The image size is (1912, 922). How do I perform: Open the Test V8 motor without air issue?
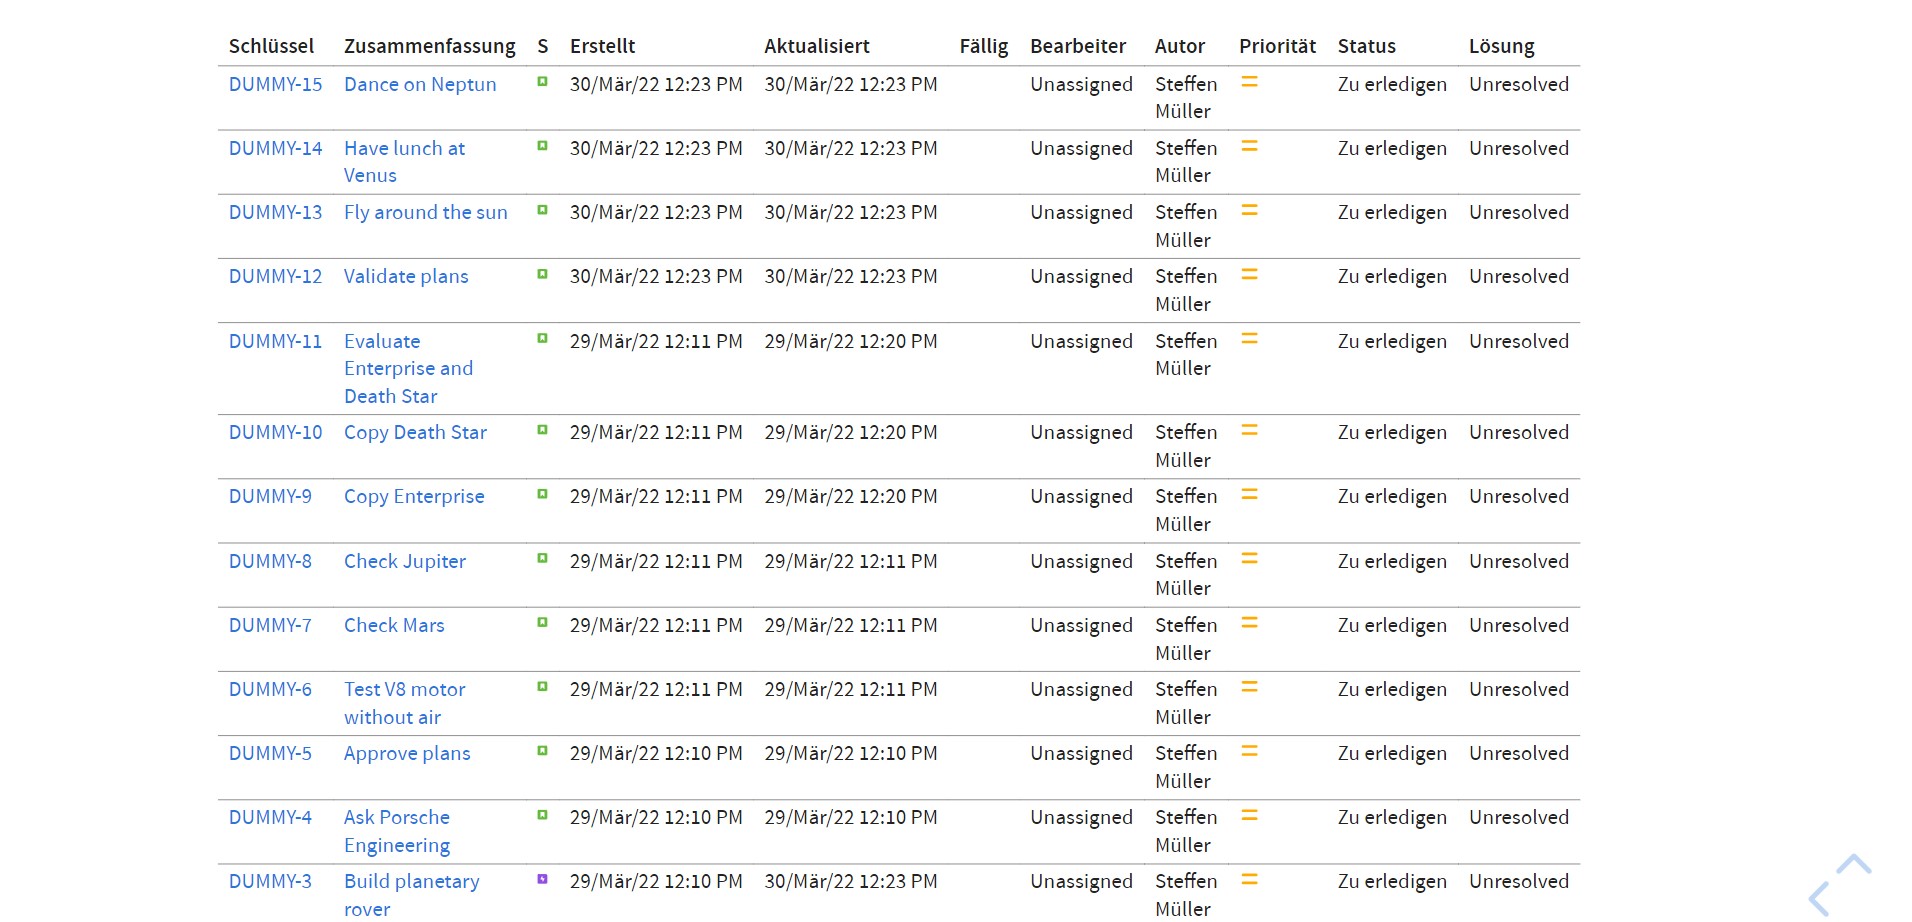404,703
